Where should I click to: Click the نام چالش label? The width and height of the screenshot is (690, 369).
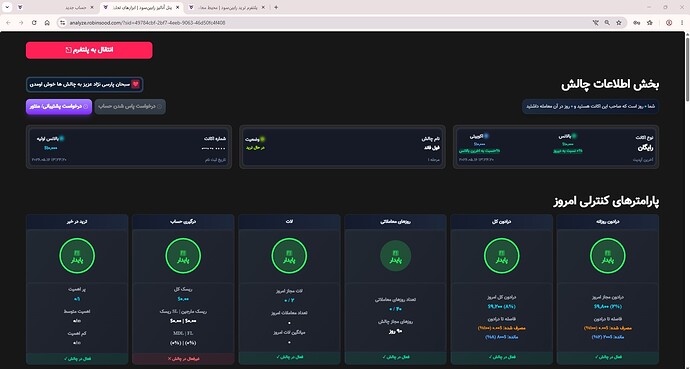(431, 139)
